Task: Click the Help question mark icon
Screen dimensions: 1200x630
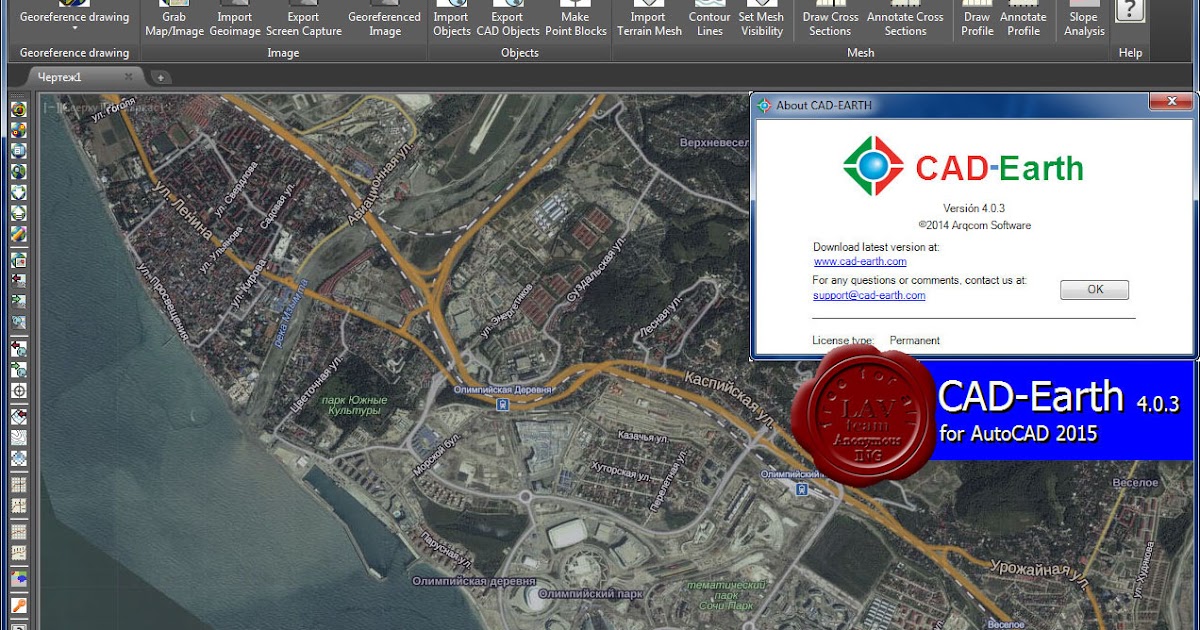Action: [x=1130, y=12]
